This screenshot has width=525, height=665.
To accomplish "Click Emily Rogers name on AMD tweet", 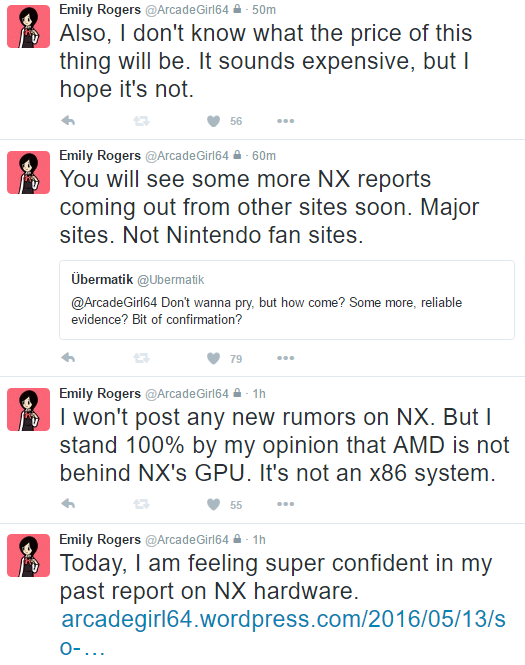I will coord(100,394).
